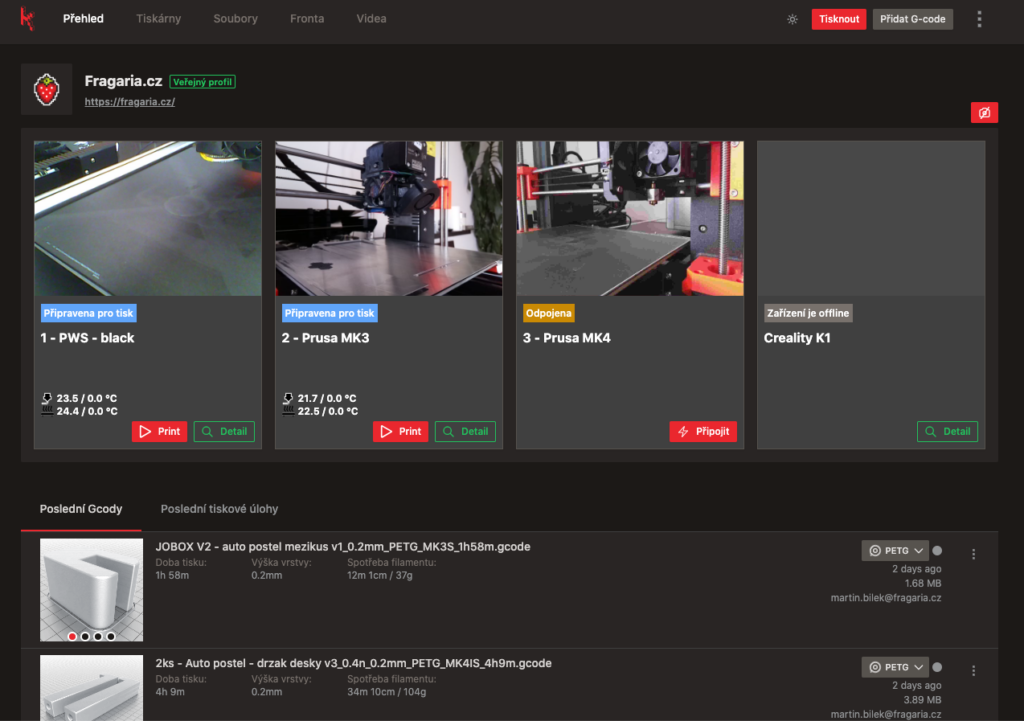1024x721 pixels.
Task: Click gray color dot beside first PETG
Action: [937, 550]
